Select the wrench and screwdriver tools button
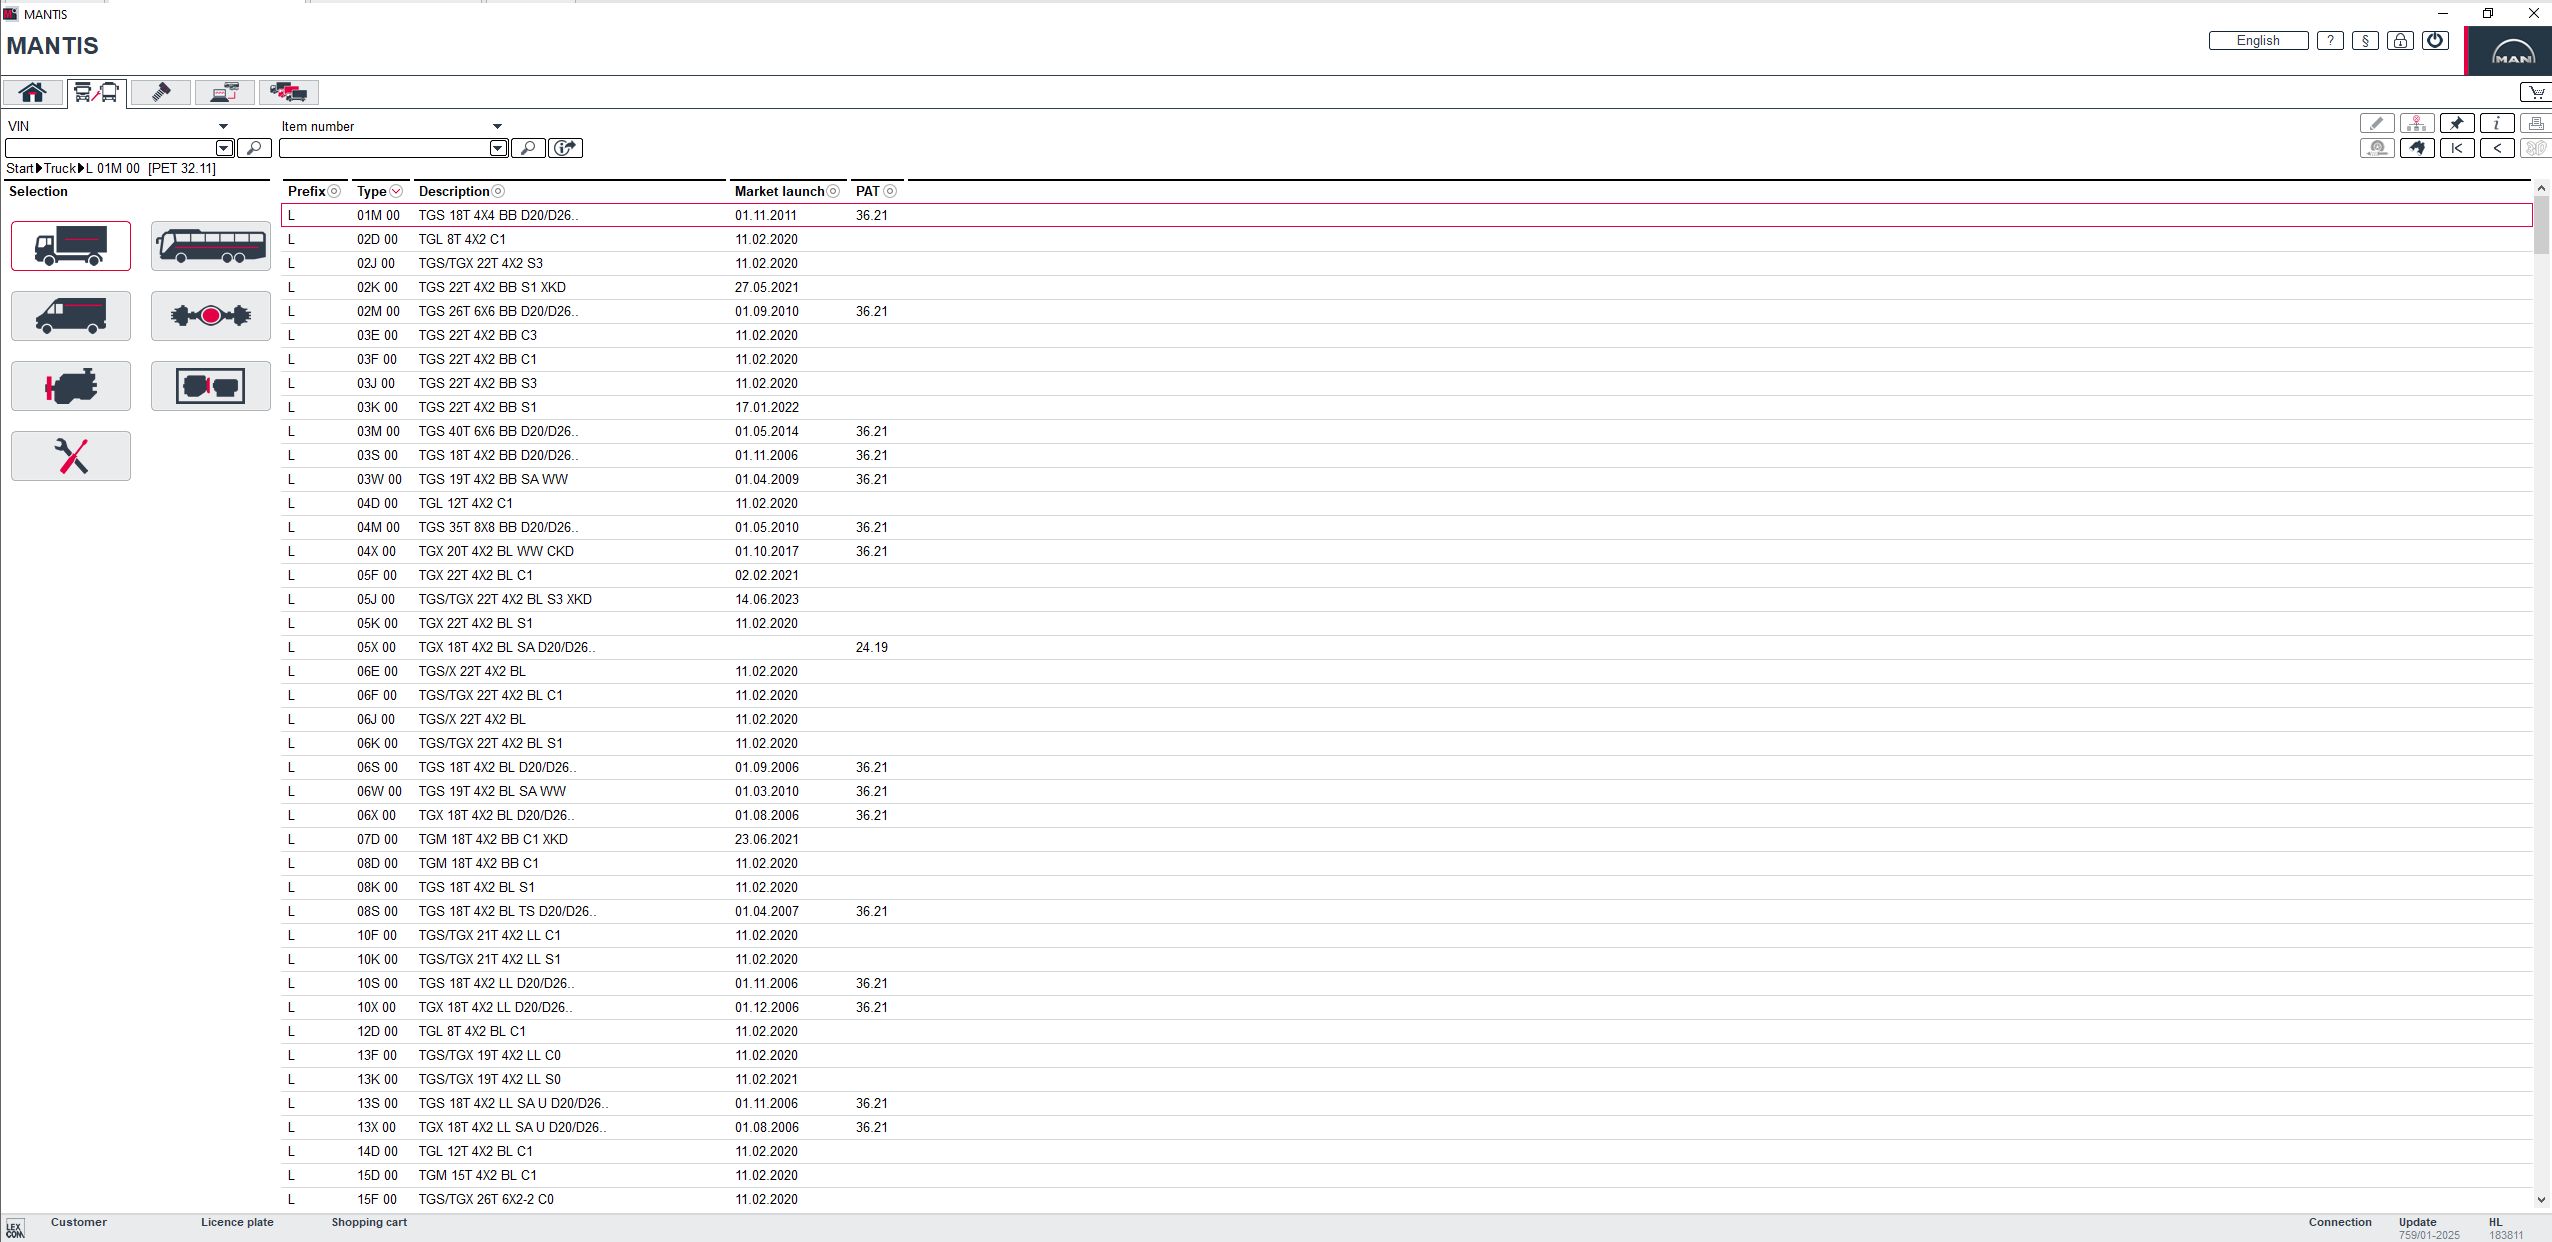Screen dimensions: 2552x1242 click(71, 456)
